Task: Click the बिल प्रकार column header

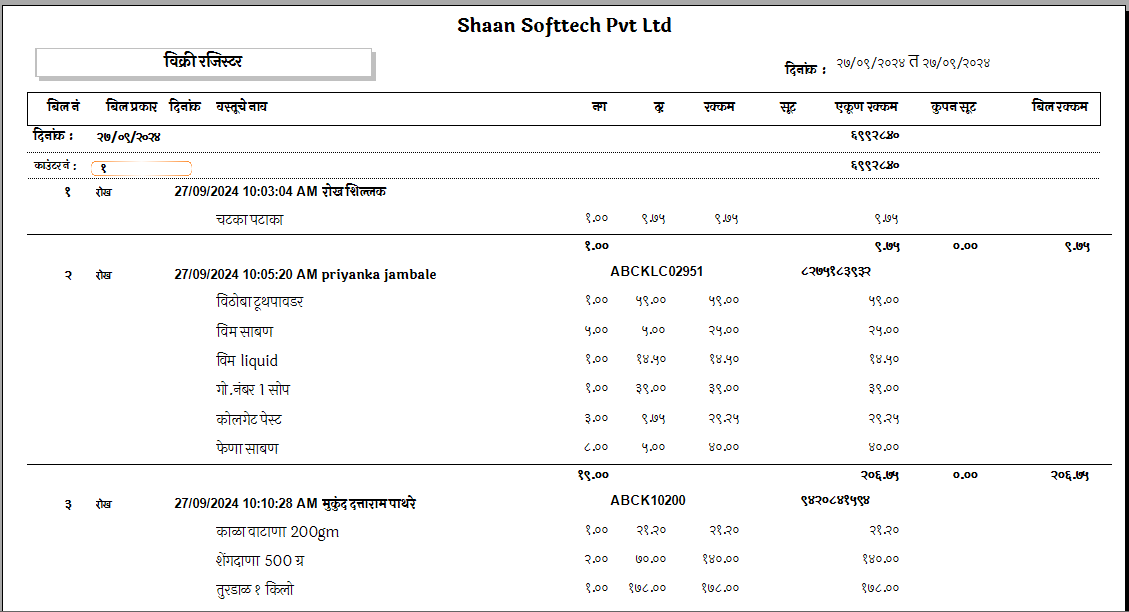Action: [131, 106]
